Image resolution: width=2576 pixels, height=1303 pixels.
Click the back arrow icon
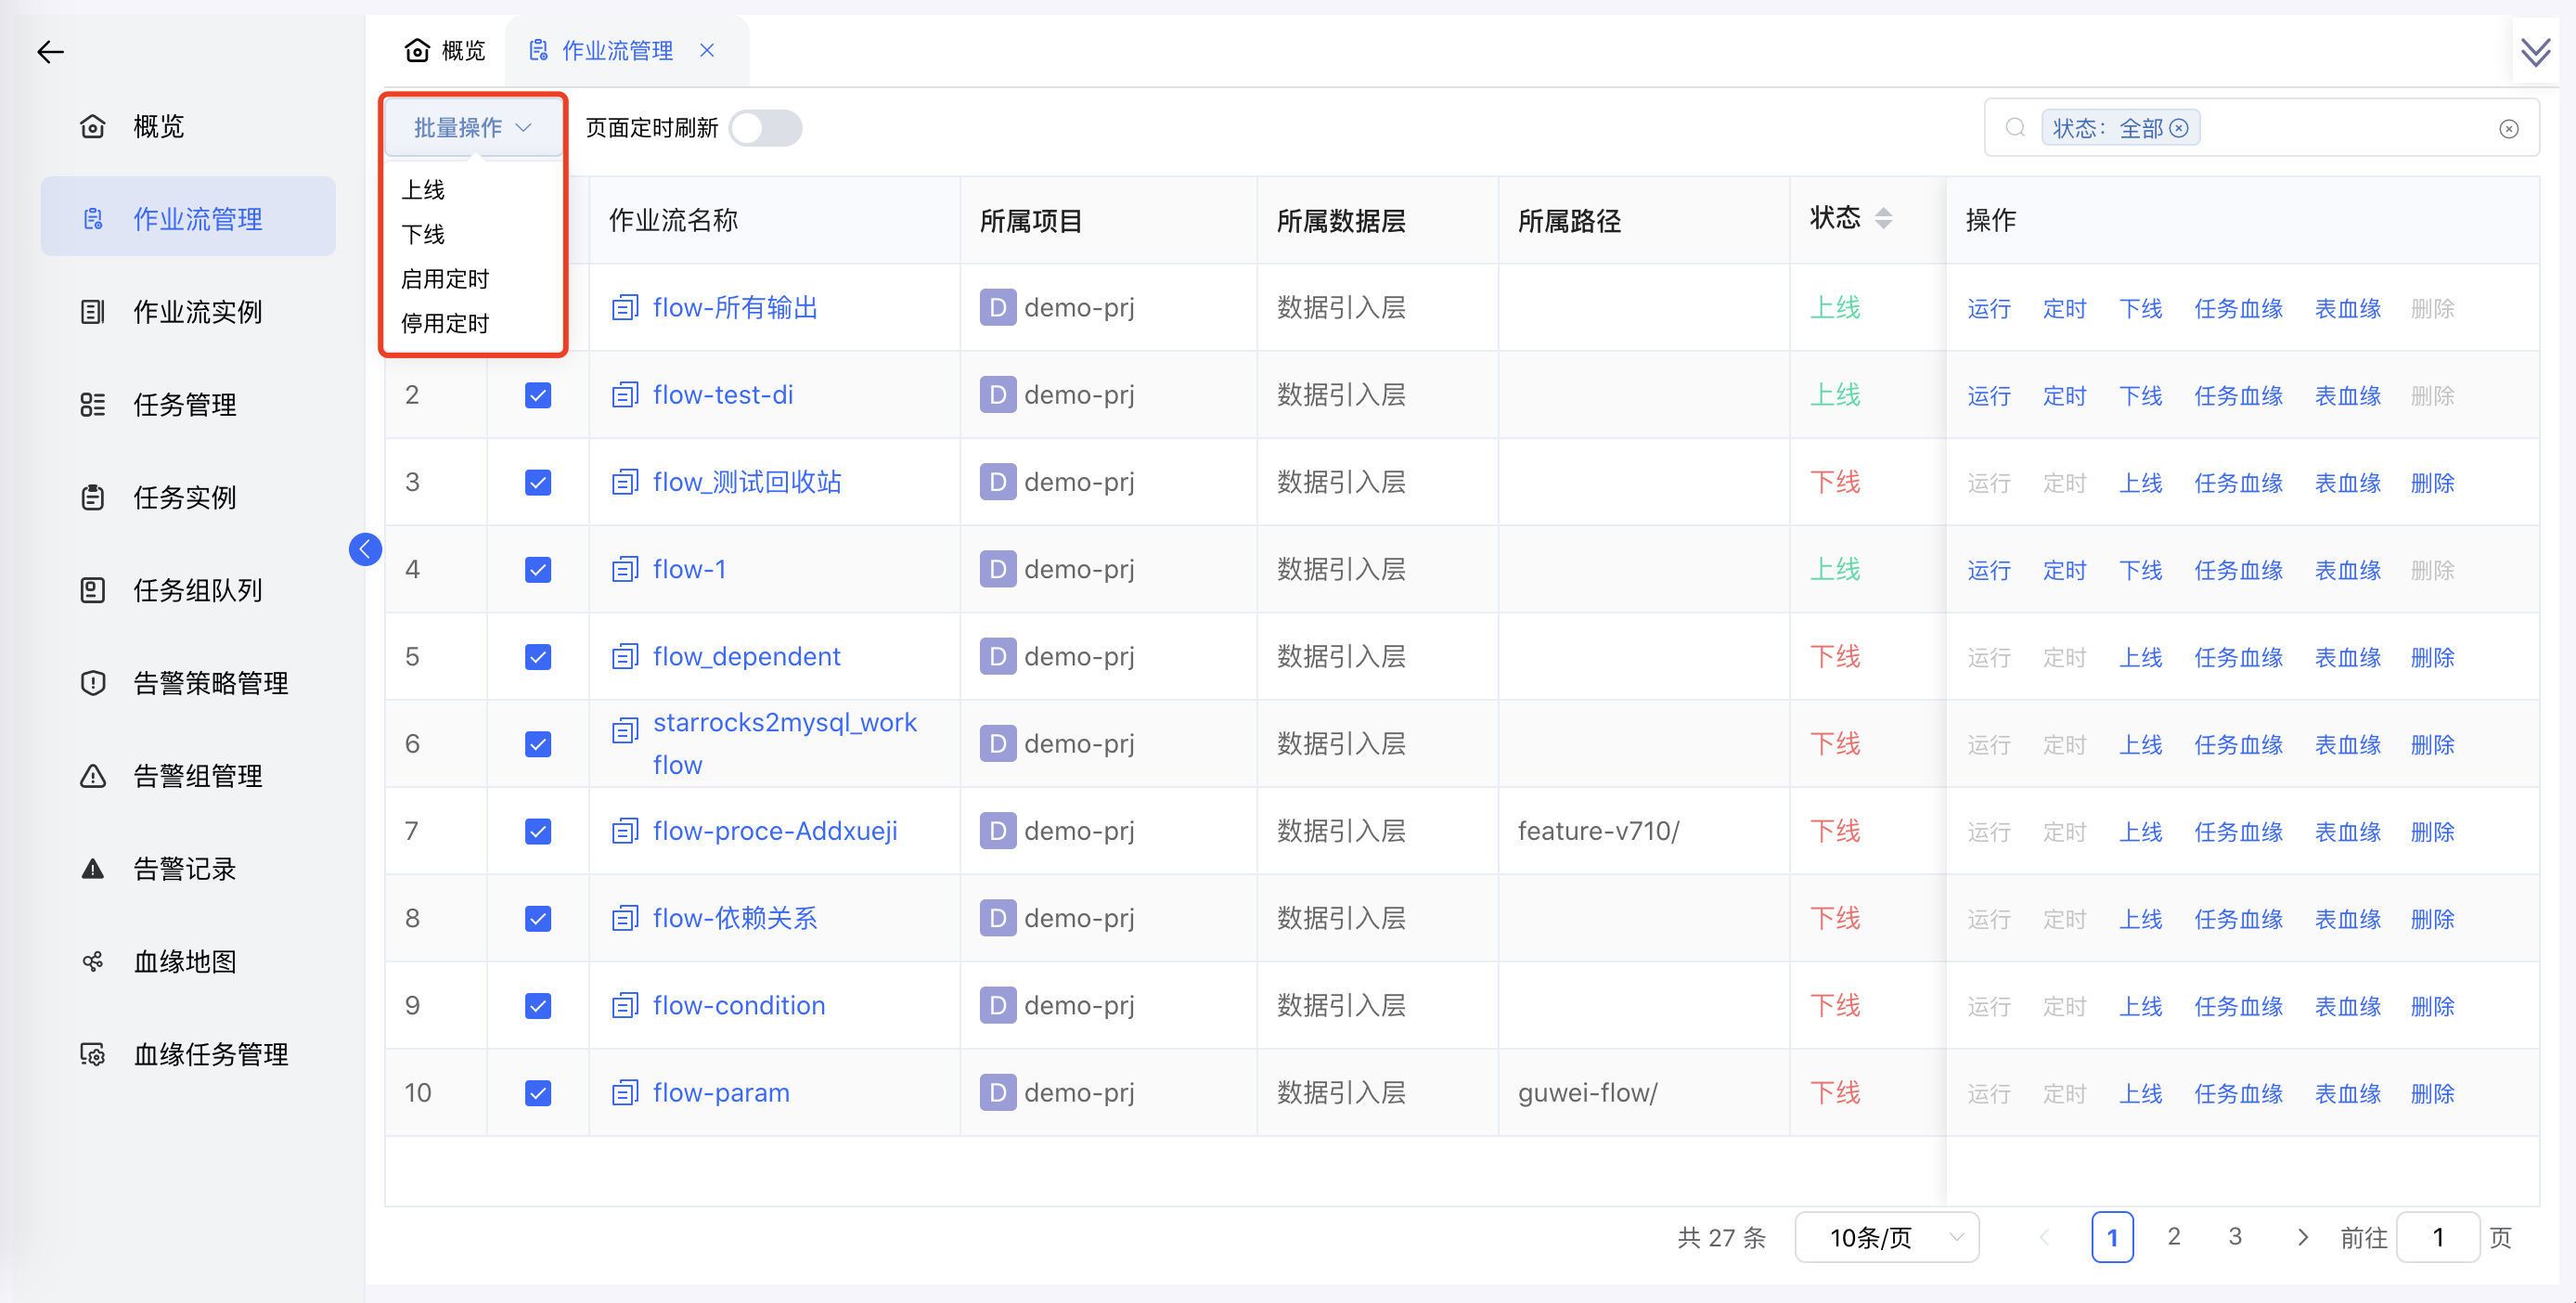click(x=50, y=52)
